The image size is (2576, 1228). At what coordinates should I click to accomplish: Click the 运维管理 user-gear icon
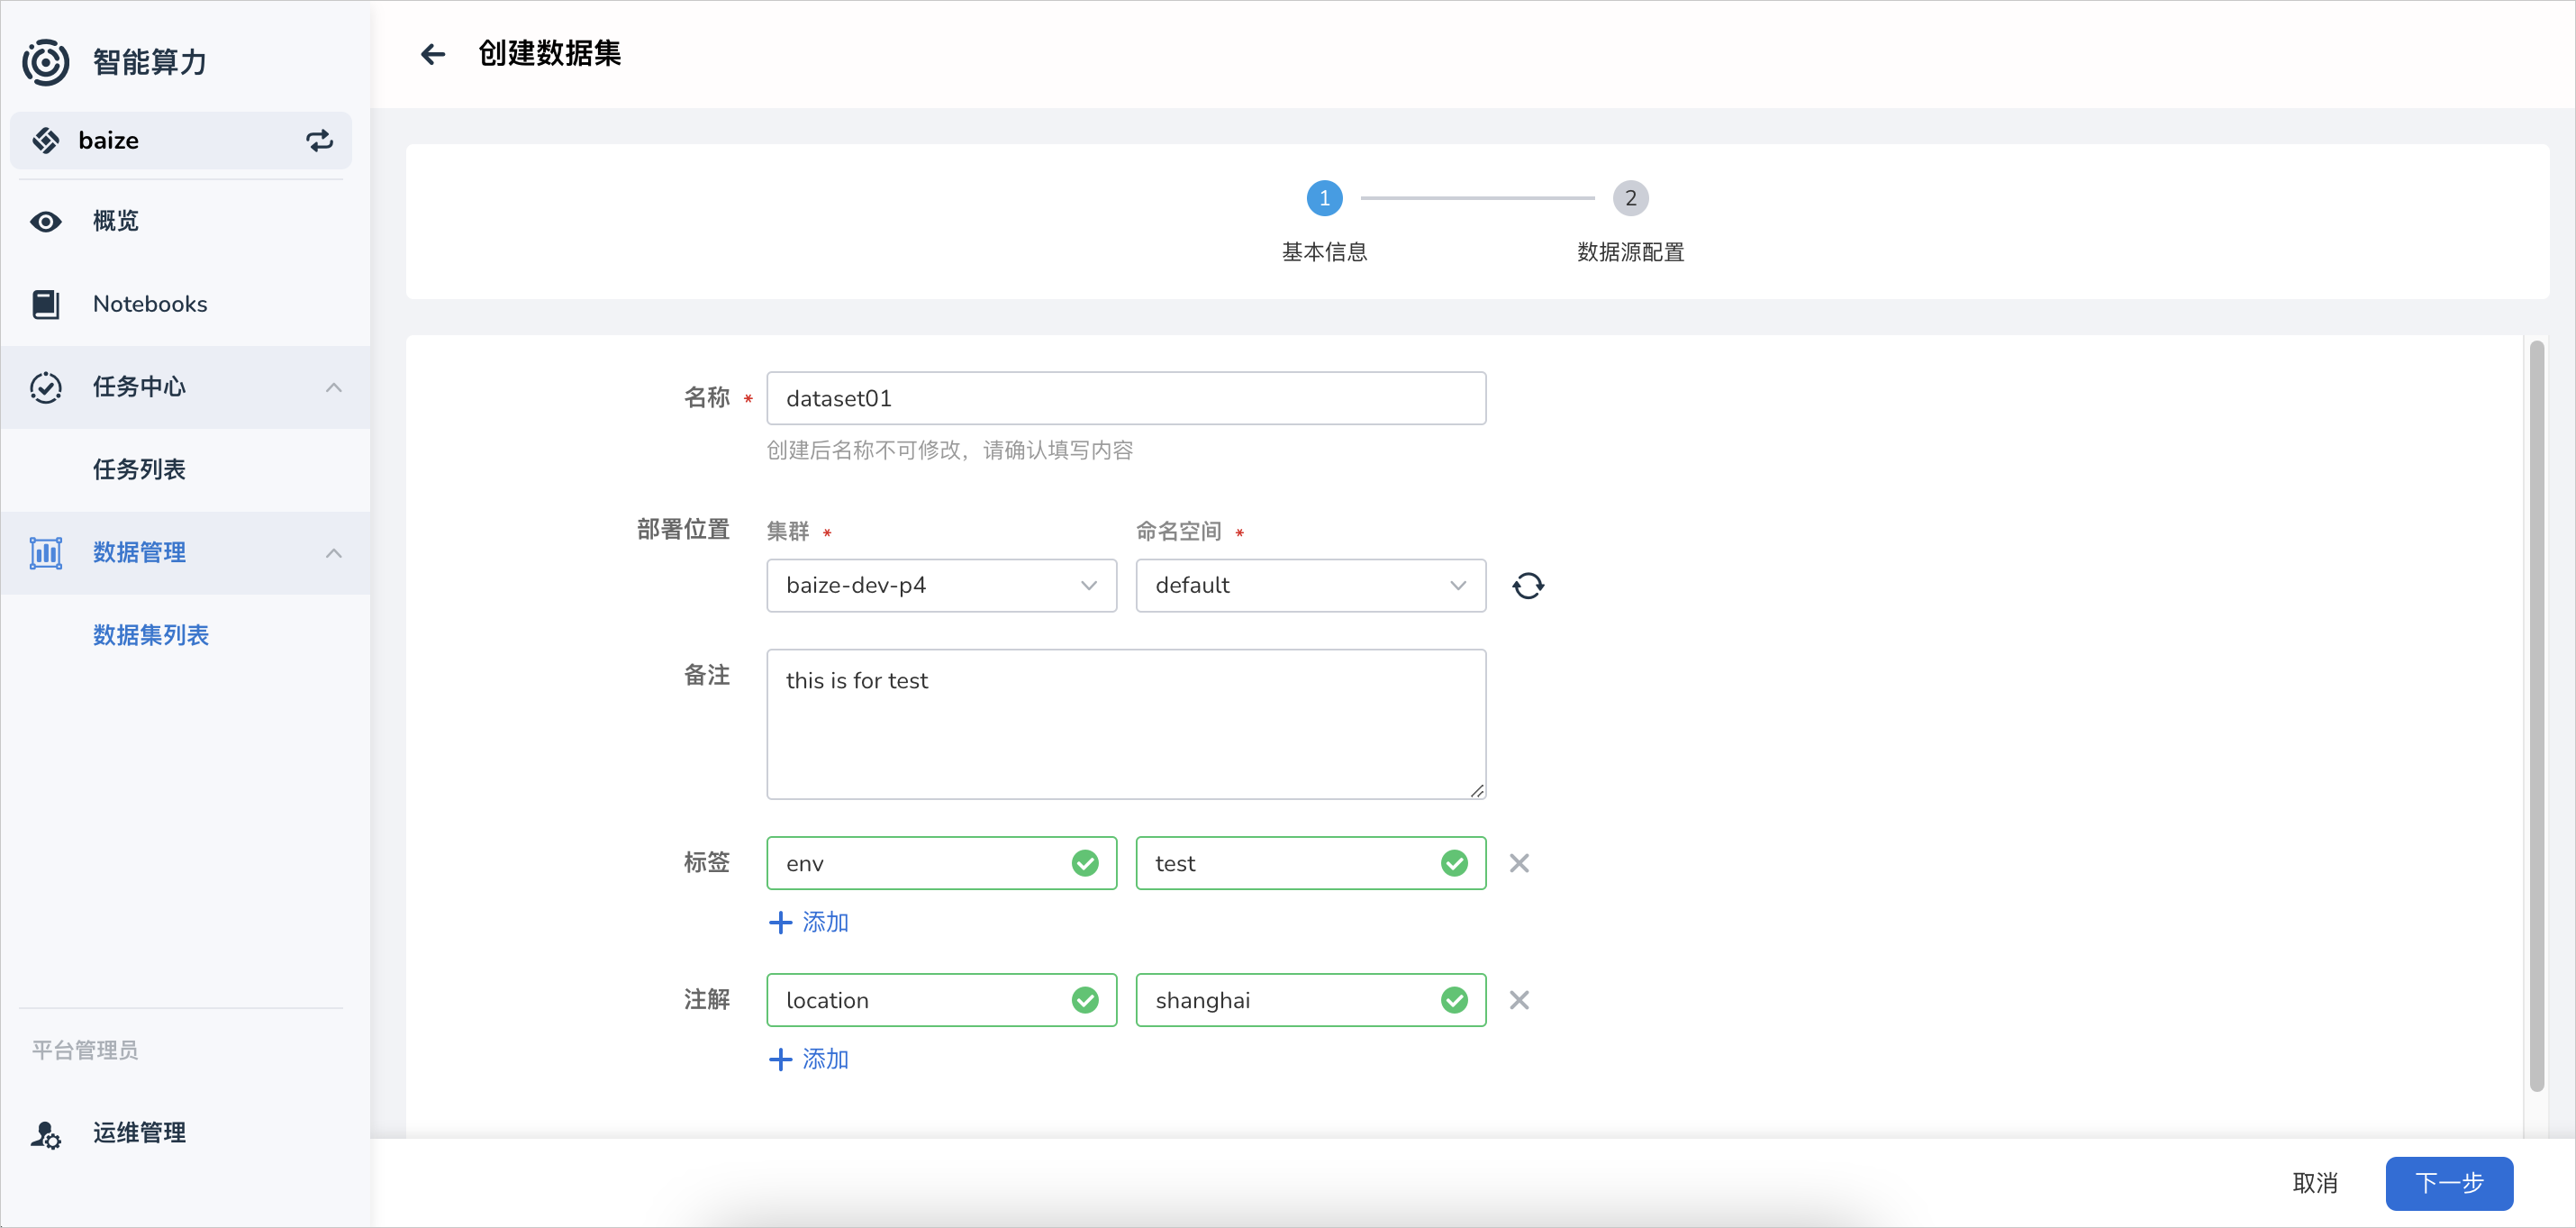[46, 1134]
